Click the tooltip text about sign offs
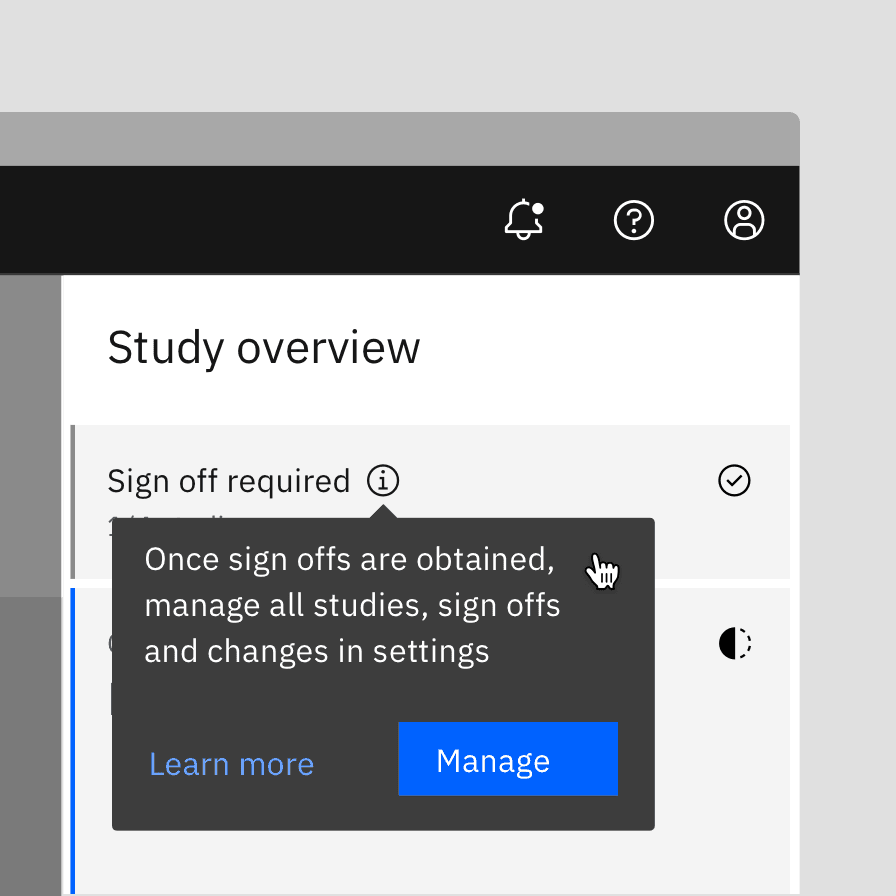The height and width of the screenshot is (896, 896). click(x=351, y=605)
